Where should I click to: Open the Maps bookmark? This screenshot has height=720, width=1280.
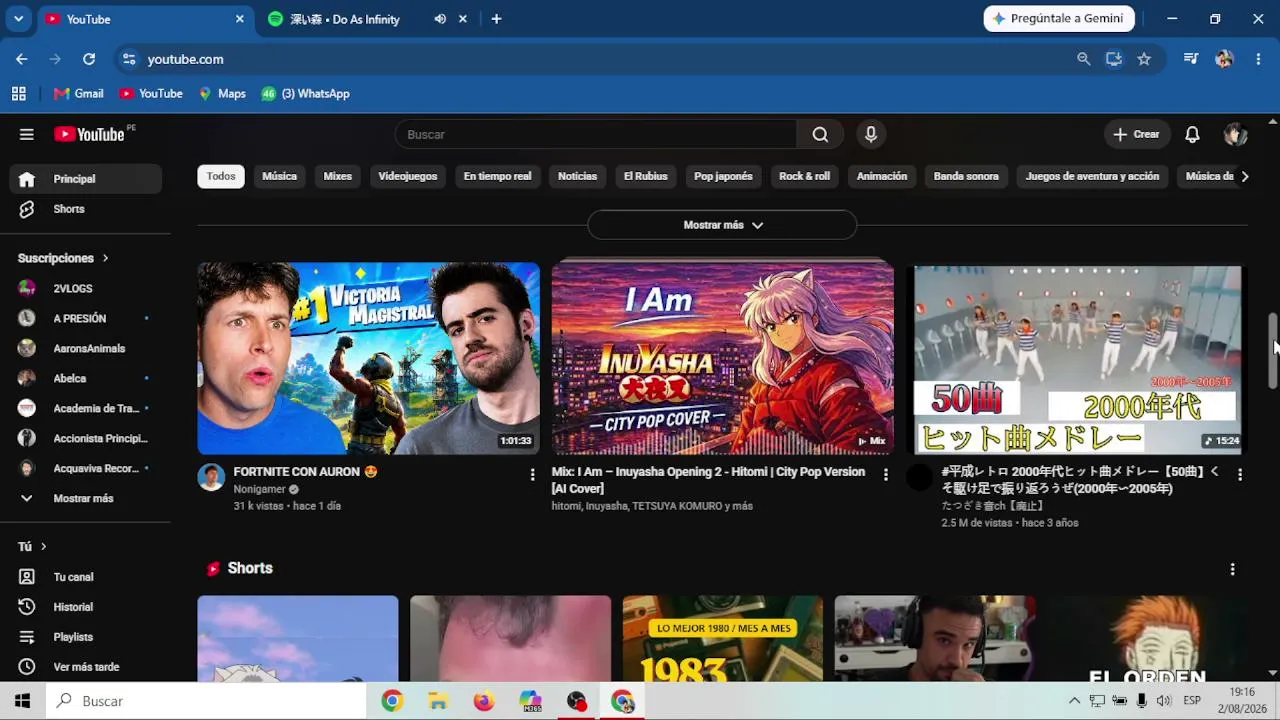coord(222,94)
